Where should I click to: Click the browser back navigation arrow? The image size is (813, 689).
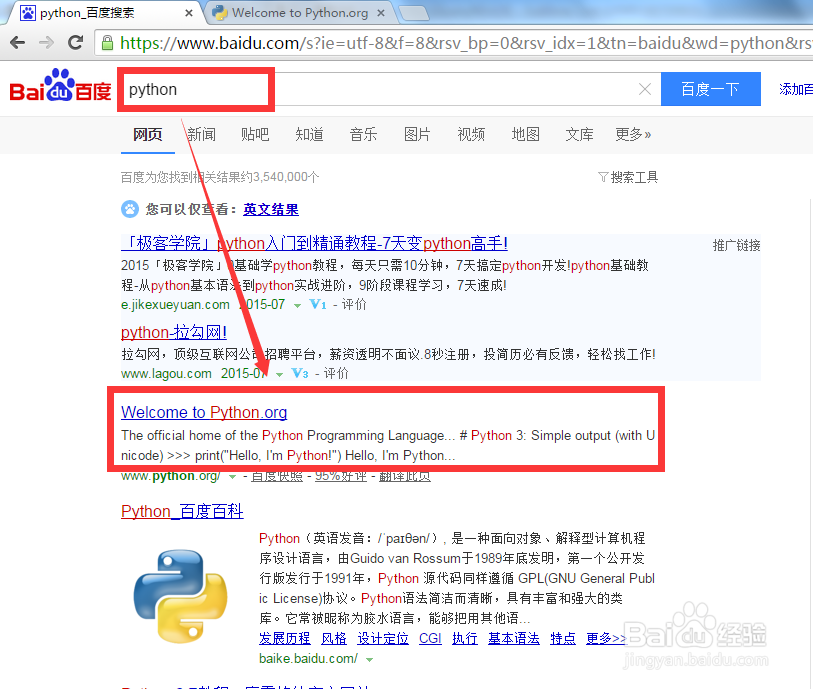18,43
